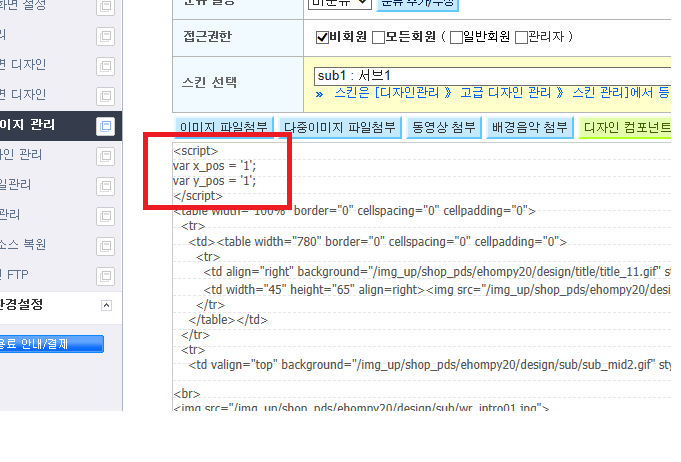
Task: Check the 모든회원 checkbox
Action: pyautogui.click(x=379, y=38)
